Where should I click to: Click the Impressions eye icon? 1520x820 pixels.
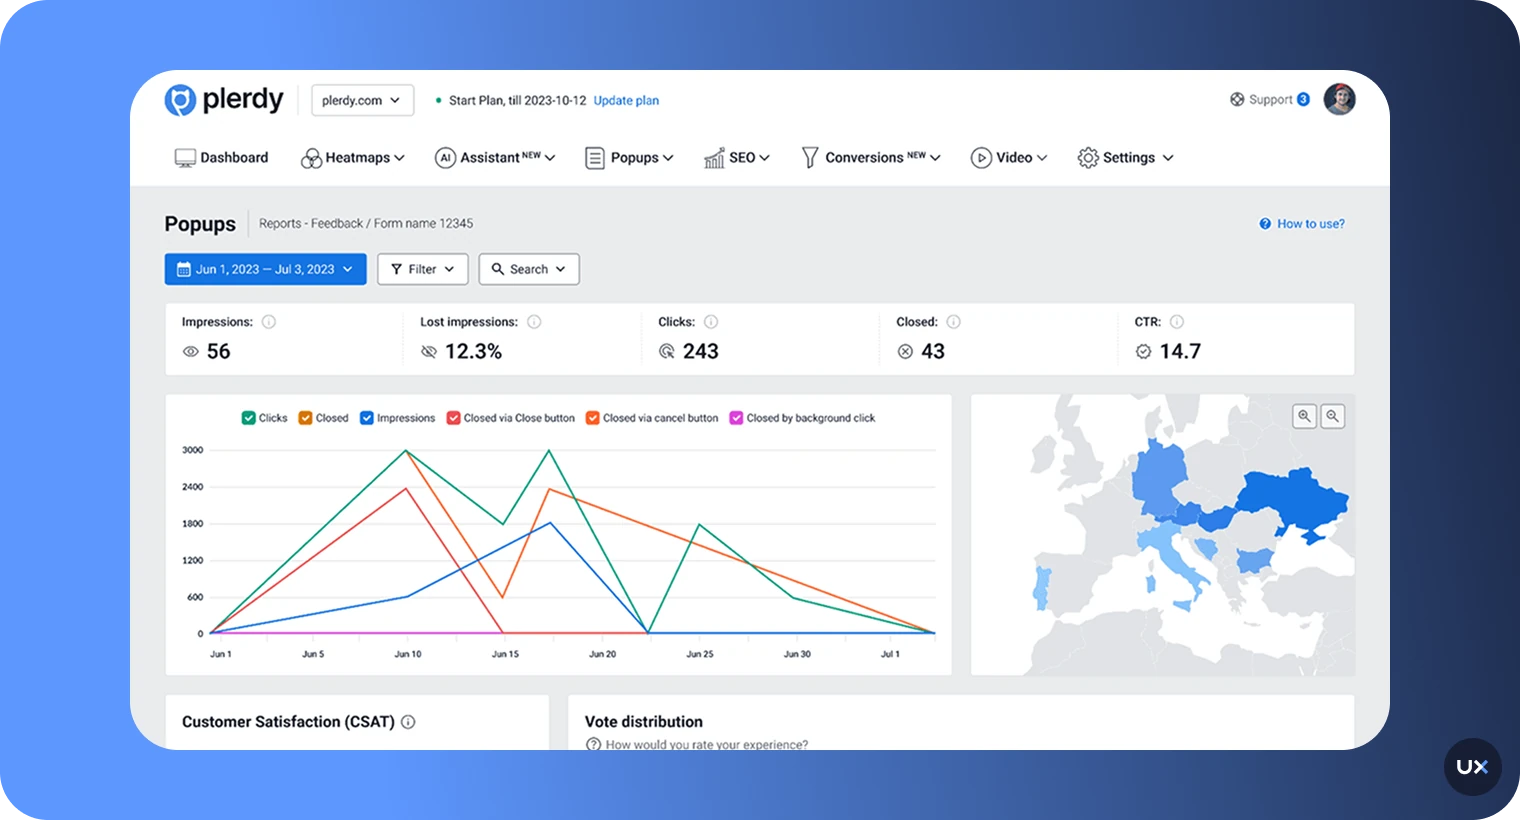(x=190, y=352)
